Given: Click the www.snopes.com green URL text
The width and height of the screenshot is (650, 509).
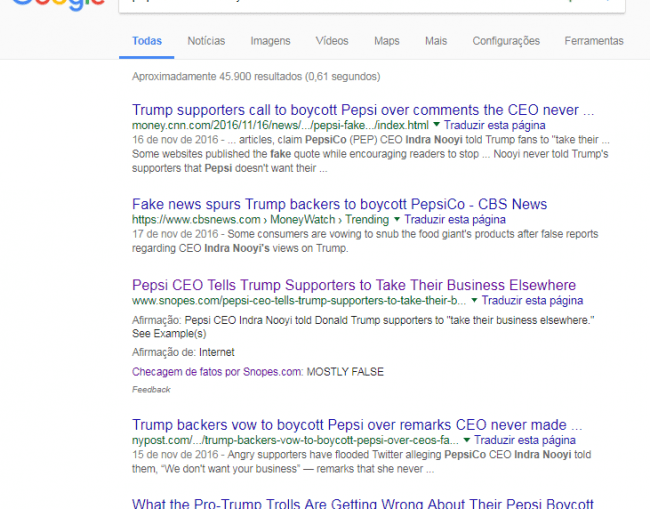Looking at the screenshot, I should point(299,301).
